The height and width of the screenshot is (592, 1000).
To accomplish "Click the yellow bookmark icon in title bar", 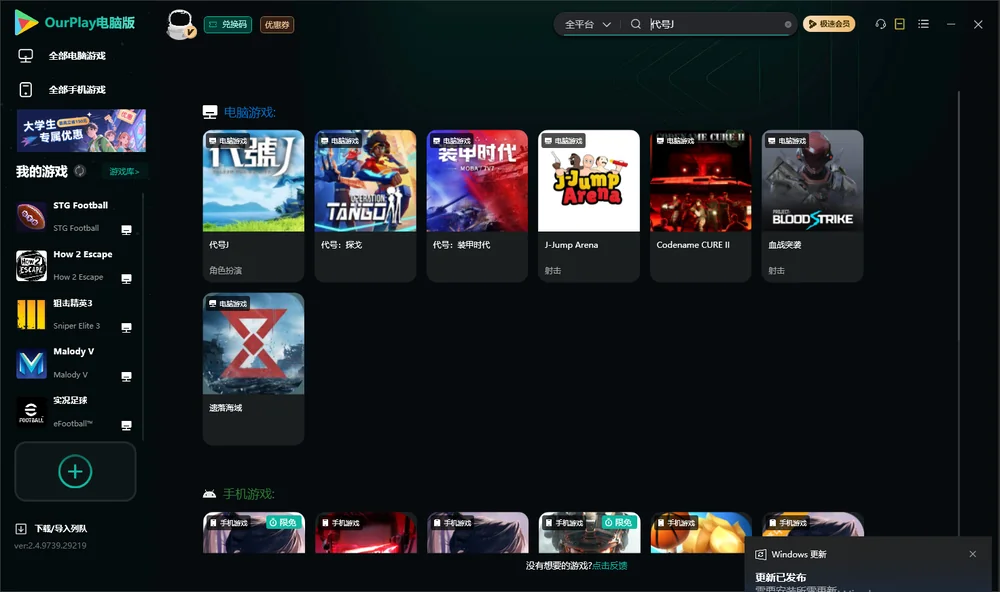I will point(899,24).
